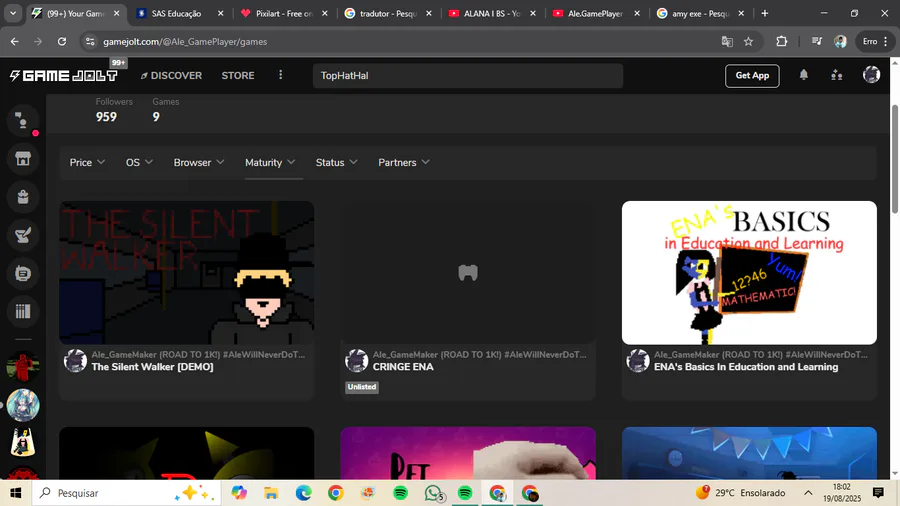Go back to the previous page
The image size is (900, 506).
click(x=14, y=41)
